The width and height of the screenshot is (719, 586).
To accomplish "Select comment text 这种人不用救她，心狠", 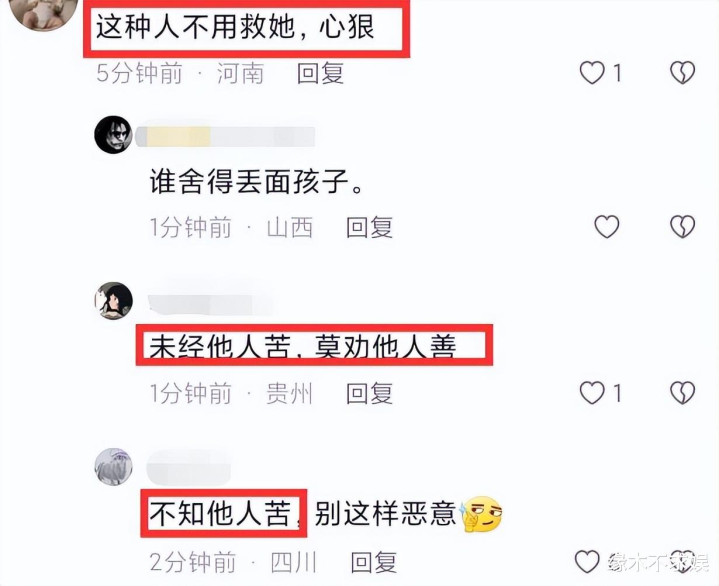I will click(x=235, y=27).
